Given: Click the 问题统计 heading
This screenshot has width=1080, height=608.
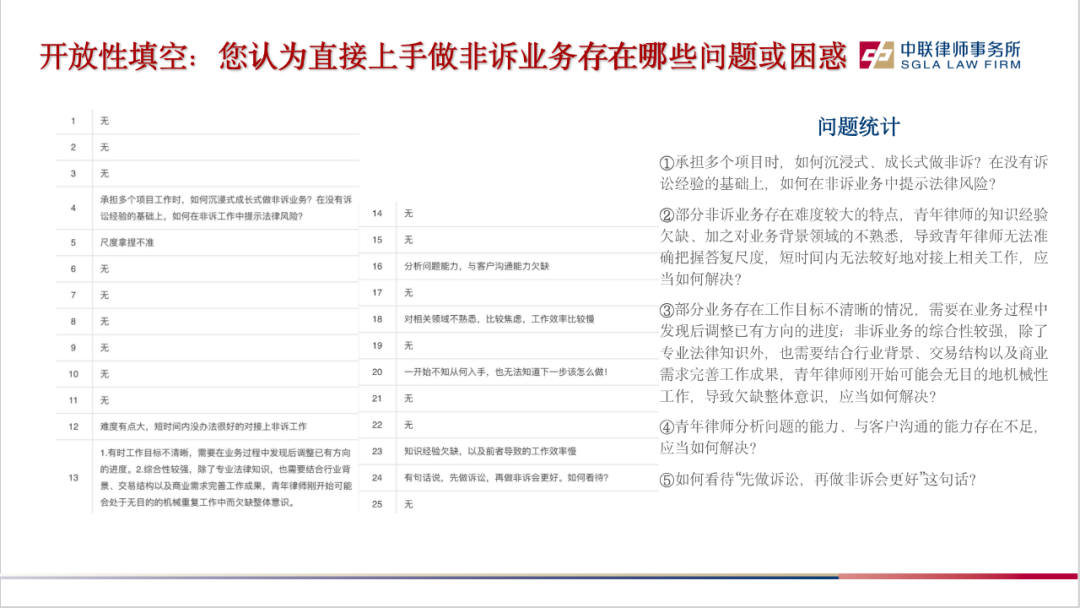Looking at the screenshot, I should click(858, 127).
